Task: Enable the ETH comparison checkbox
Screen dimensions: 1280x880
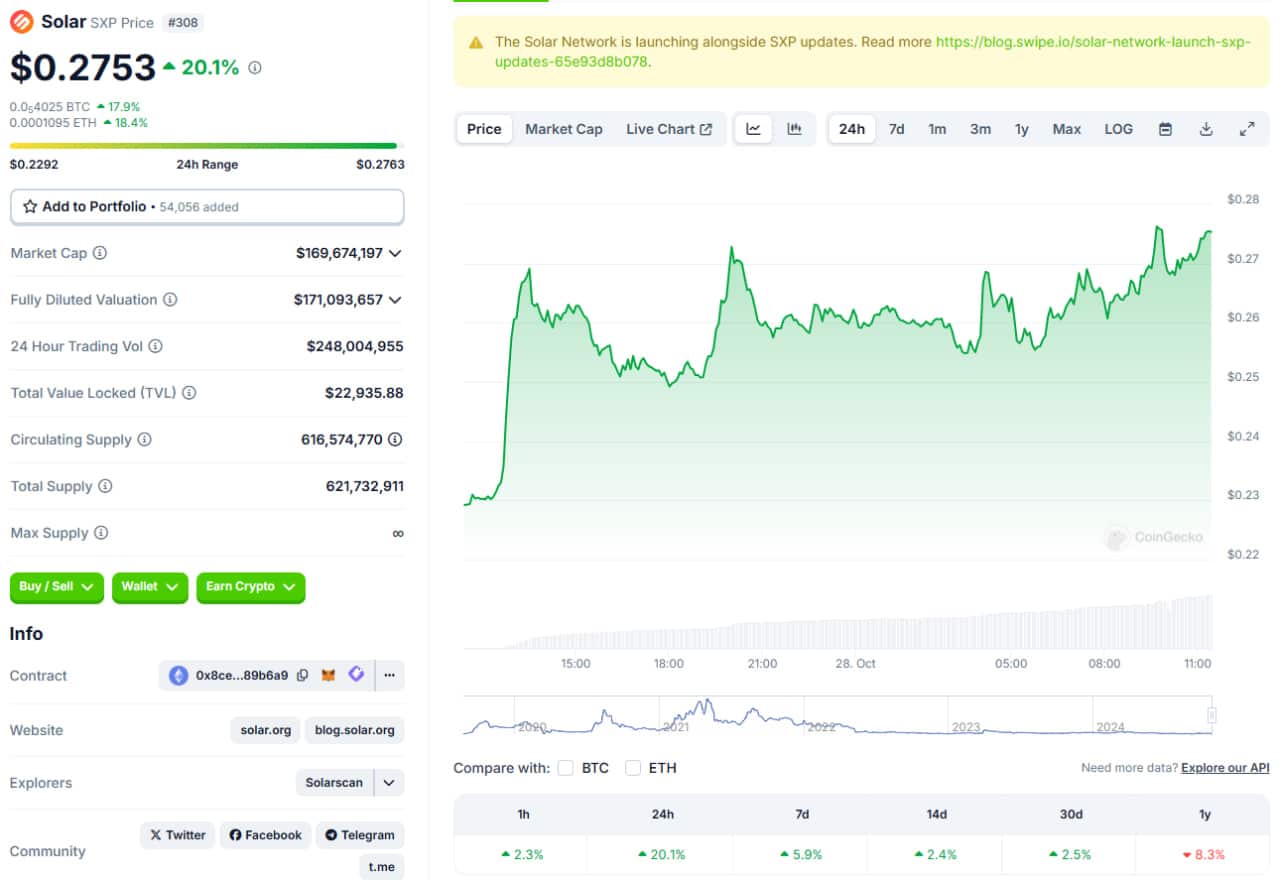Action: coord(633,768)
